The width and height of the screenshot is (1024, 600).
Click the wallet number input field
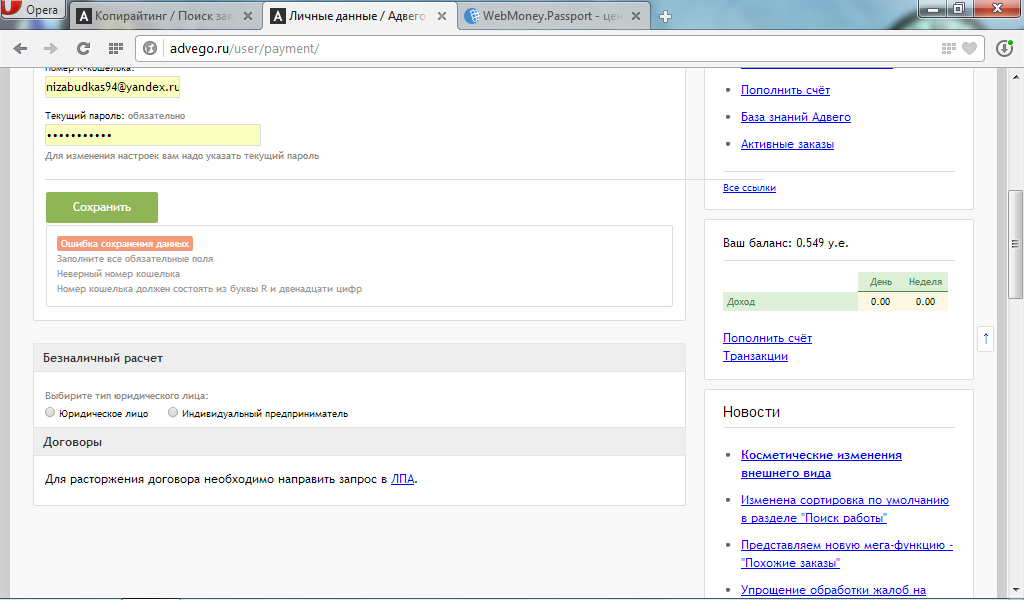[112, 87]
